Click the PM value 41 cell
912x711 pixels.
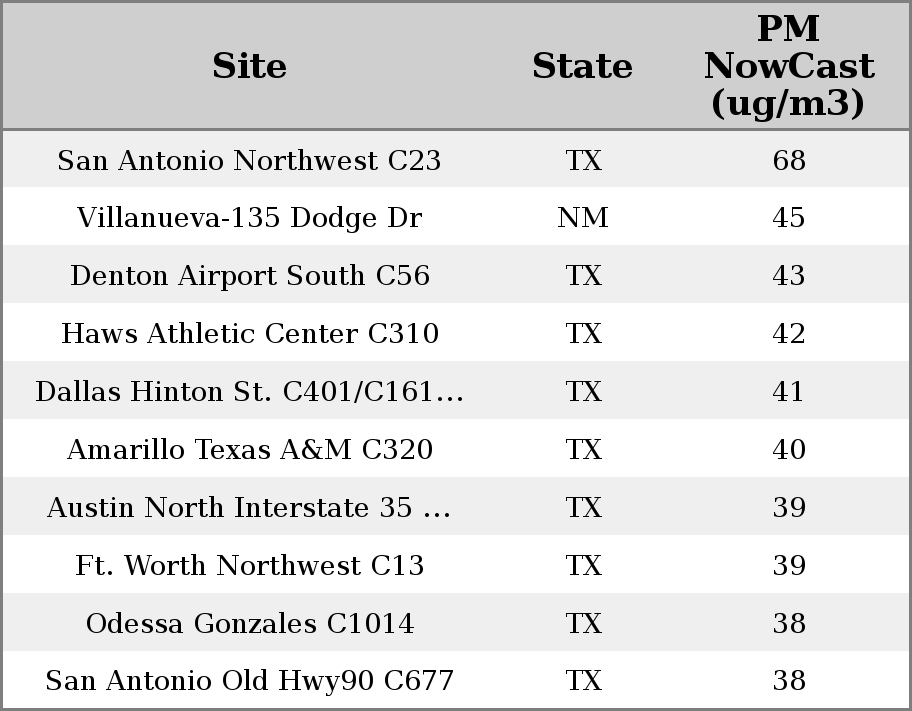789,392
